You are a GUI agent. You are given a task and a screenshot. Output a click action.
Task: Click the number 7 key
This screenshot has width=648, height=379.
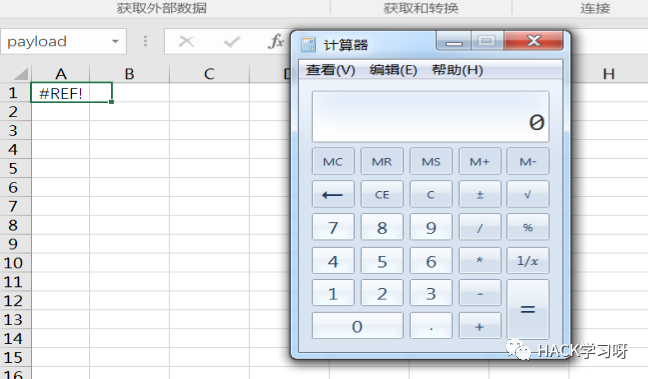point(333,227)
